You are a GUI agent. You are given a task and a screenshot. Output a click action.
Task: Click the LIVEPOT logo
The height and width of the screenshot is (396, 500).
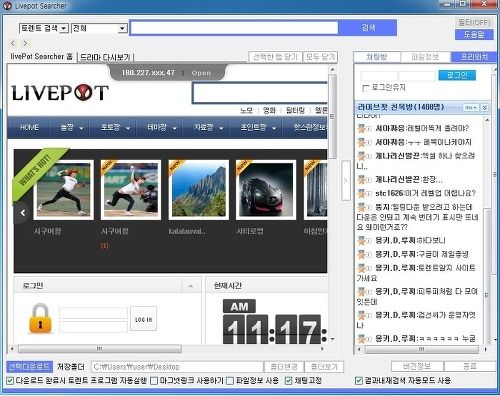pyautogui.click(x=60, y=92)
